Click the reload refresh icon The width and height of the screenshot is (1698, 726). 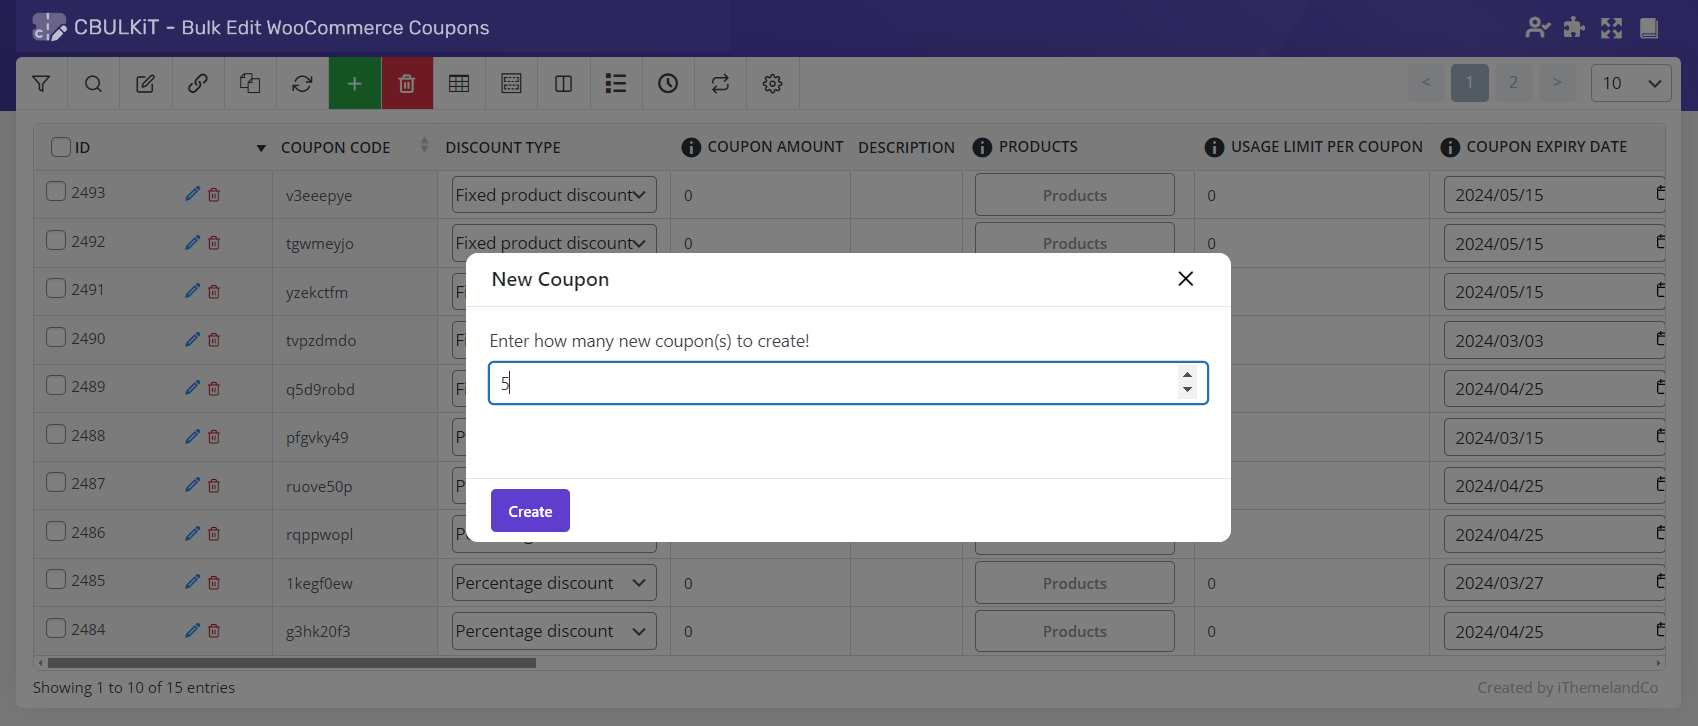click(302, 84)
